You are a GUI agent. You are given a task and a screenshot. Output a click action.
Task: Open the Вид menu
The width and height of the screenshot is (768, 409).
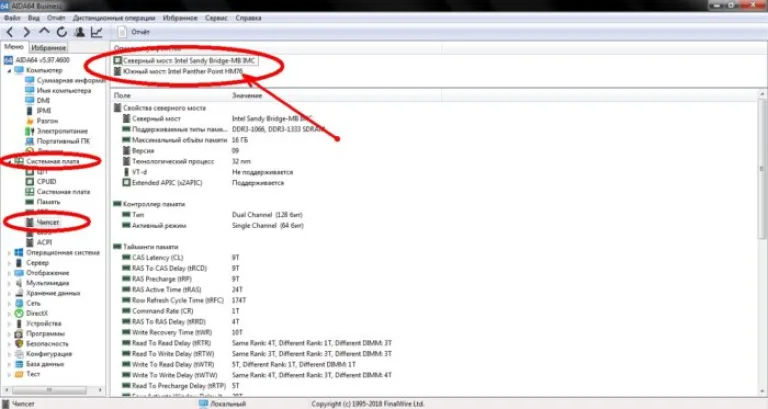(34, 18)
